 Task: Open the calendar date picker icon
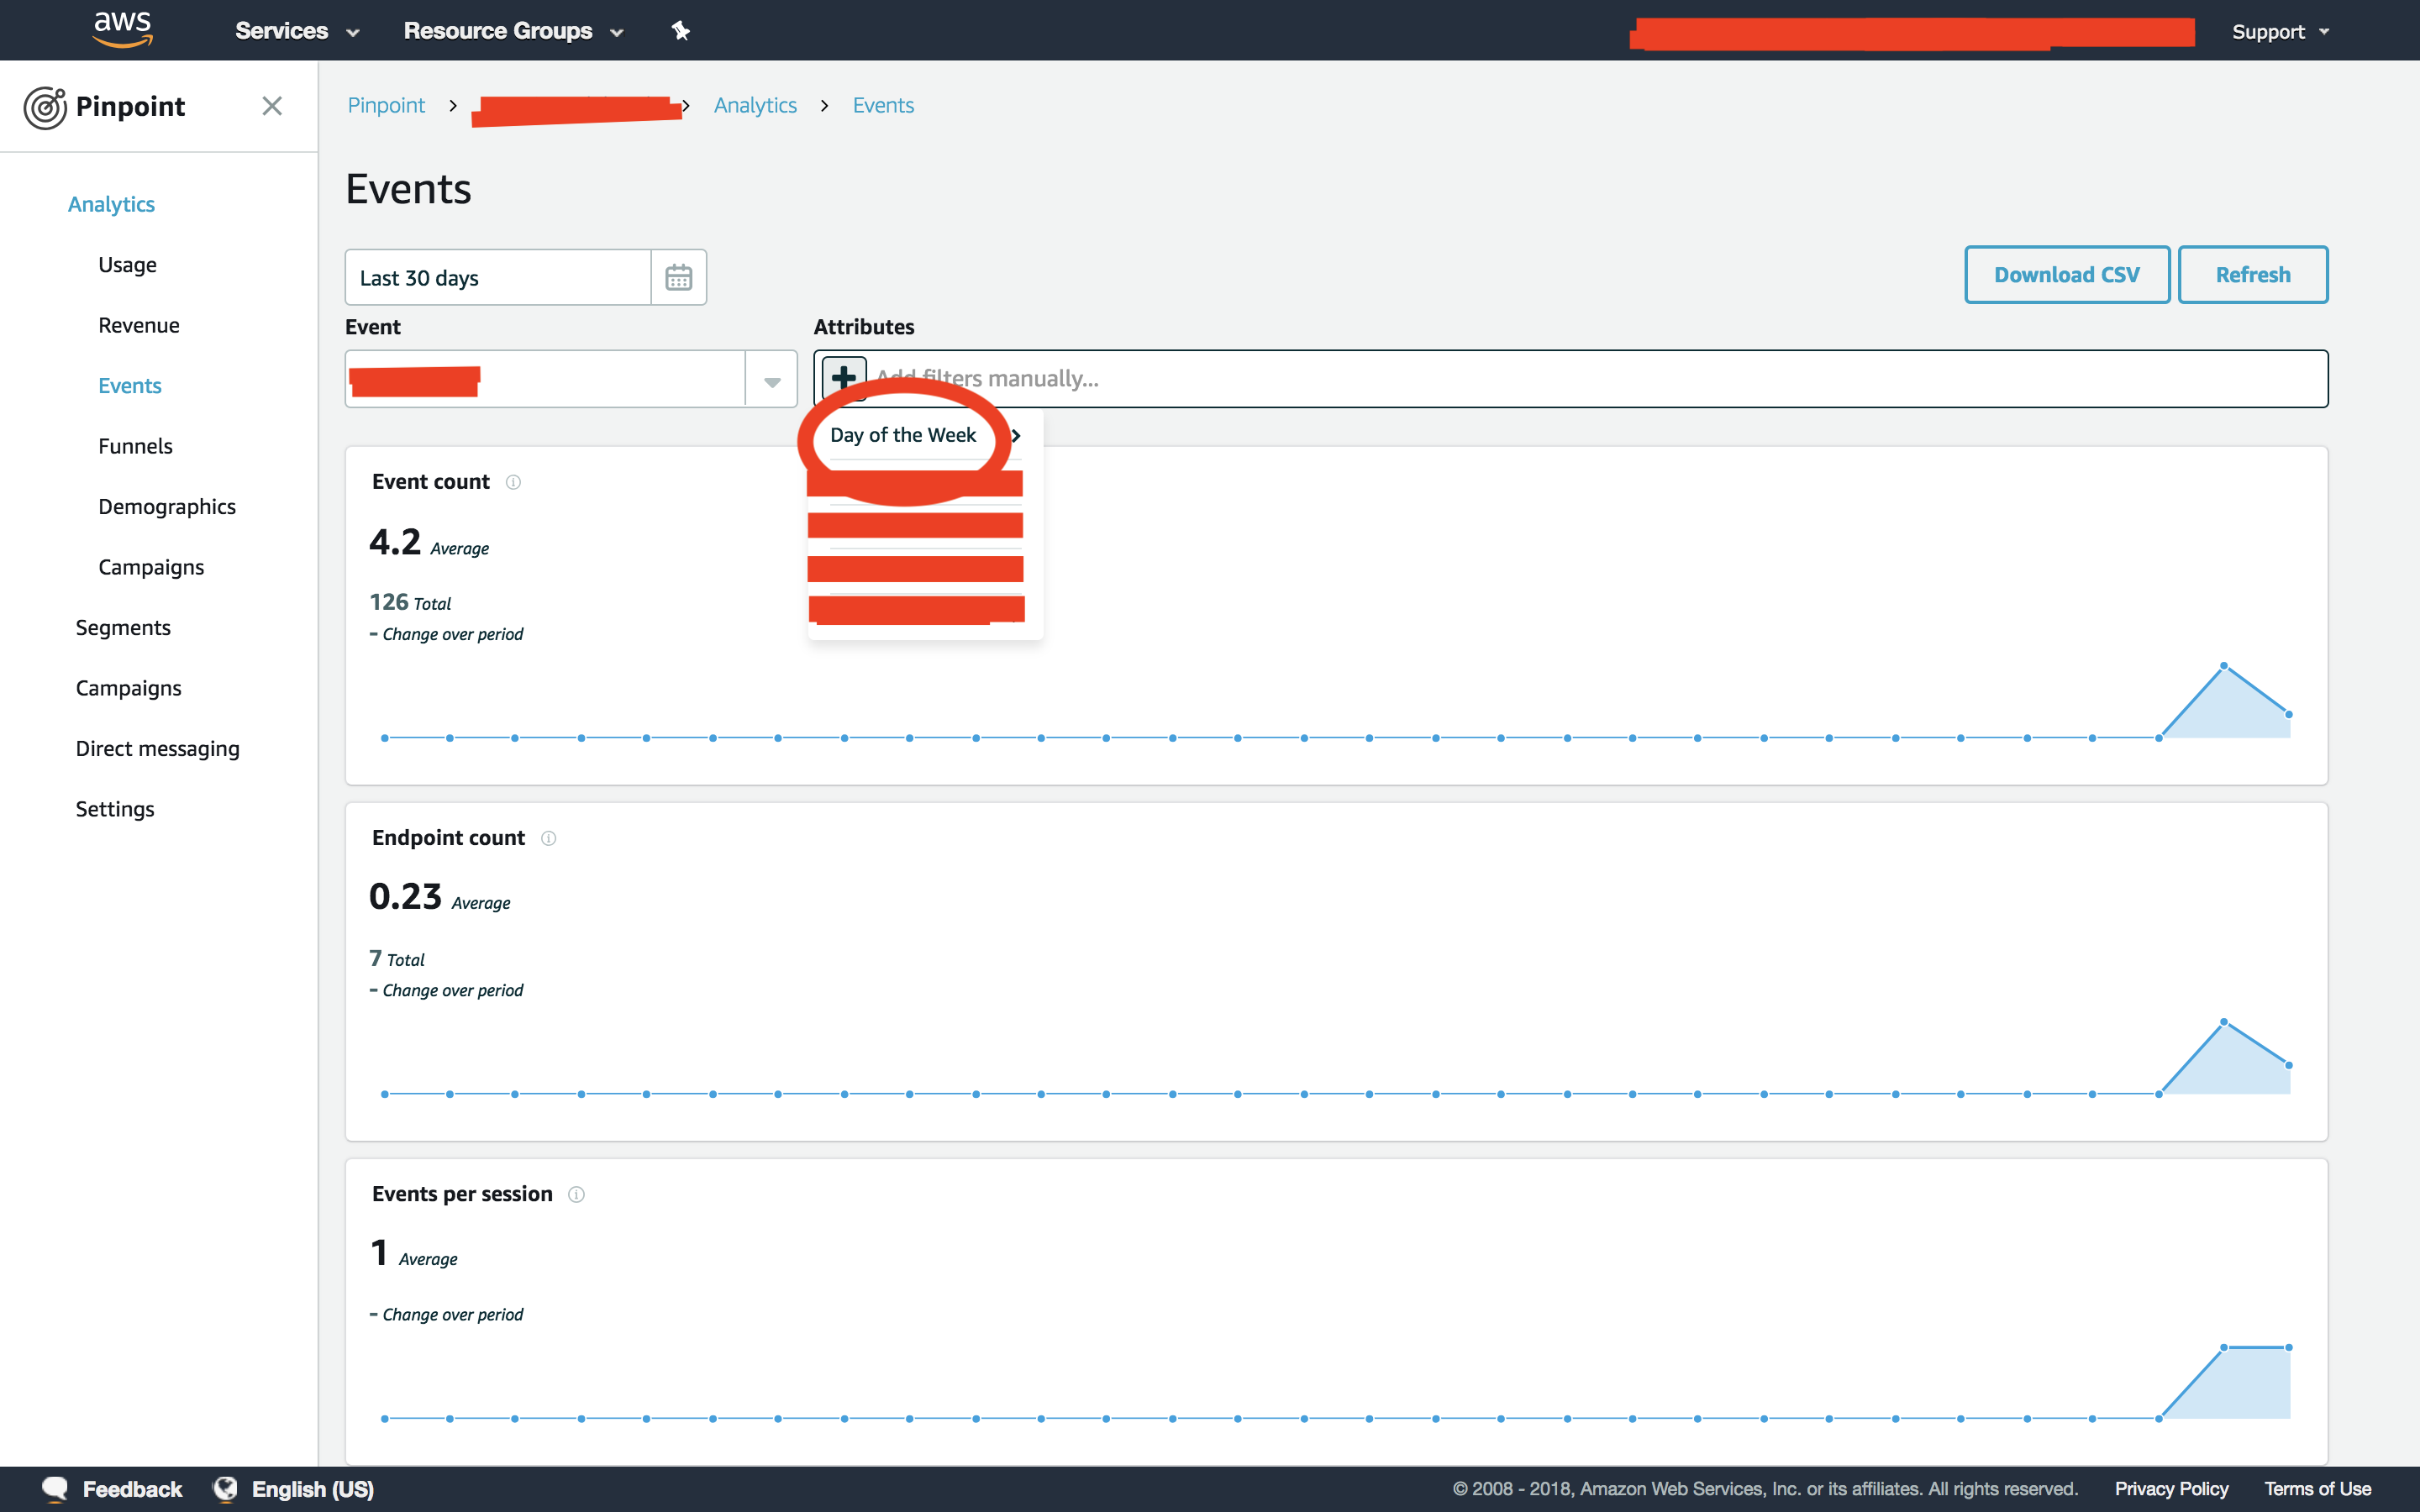click(x=678, y=277)
